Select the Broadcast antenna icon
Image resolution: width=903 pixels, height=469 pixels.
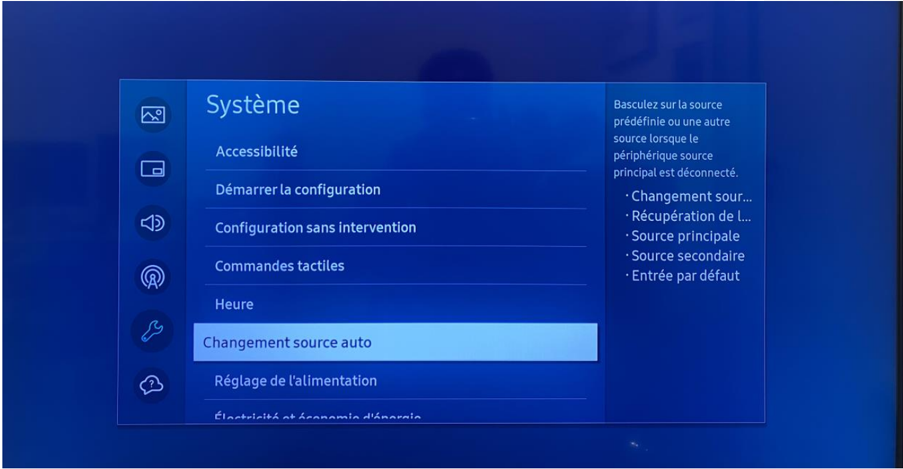coord(153,277)
